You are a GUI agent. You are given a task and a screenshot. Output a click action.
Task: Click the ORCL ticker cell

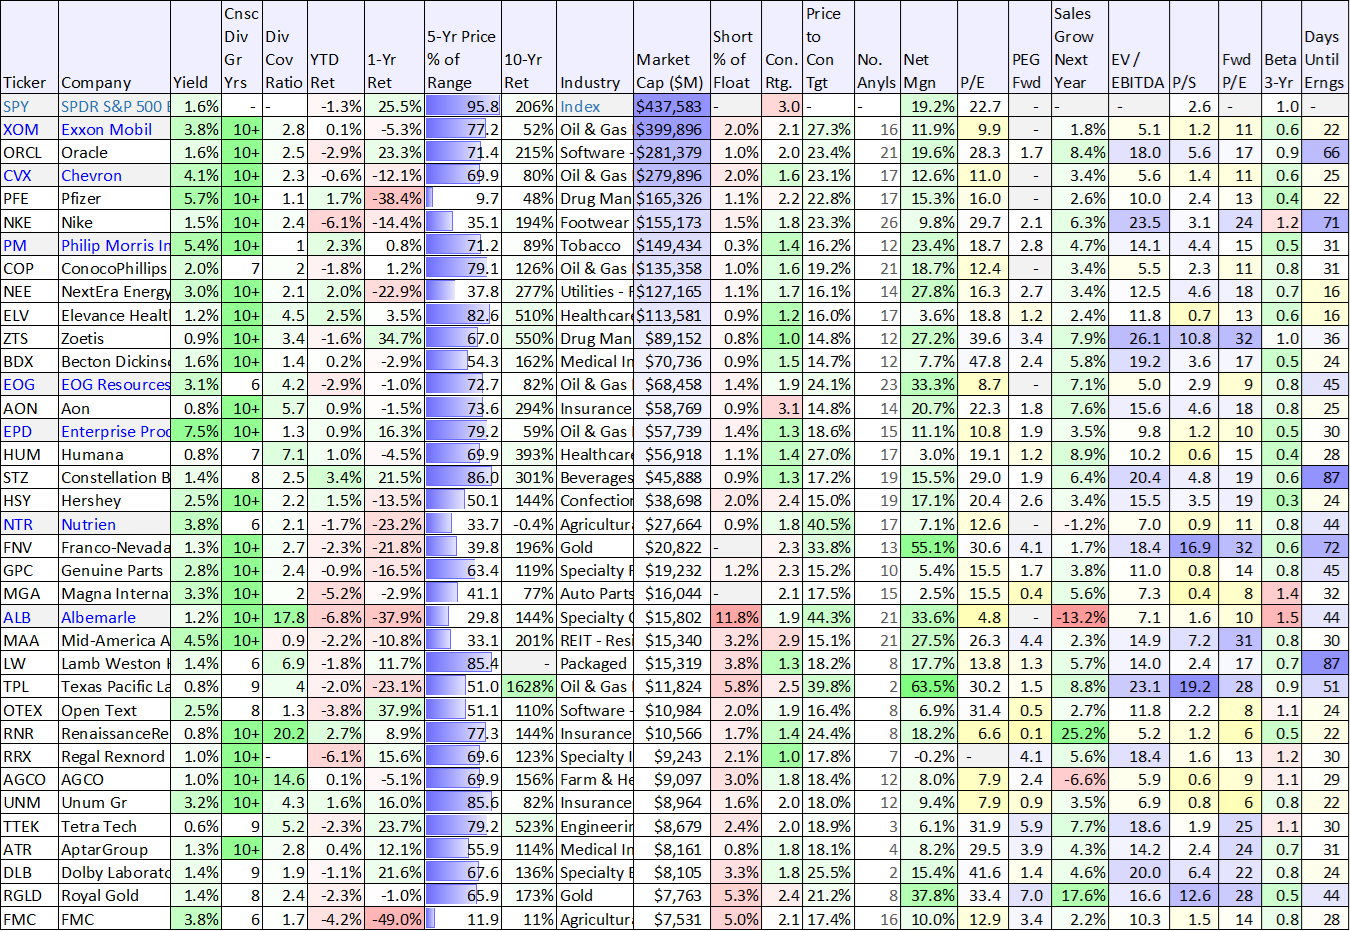[29, 152]
